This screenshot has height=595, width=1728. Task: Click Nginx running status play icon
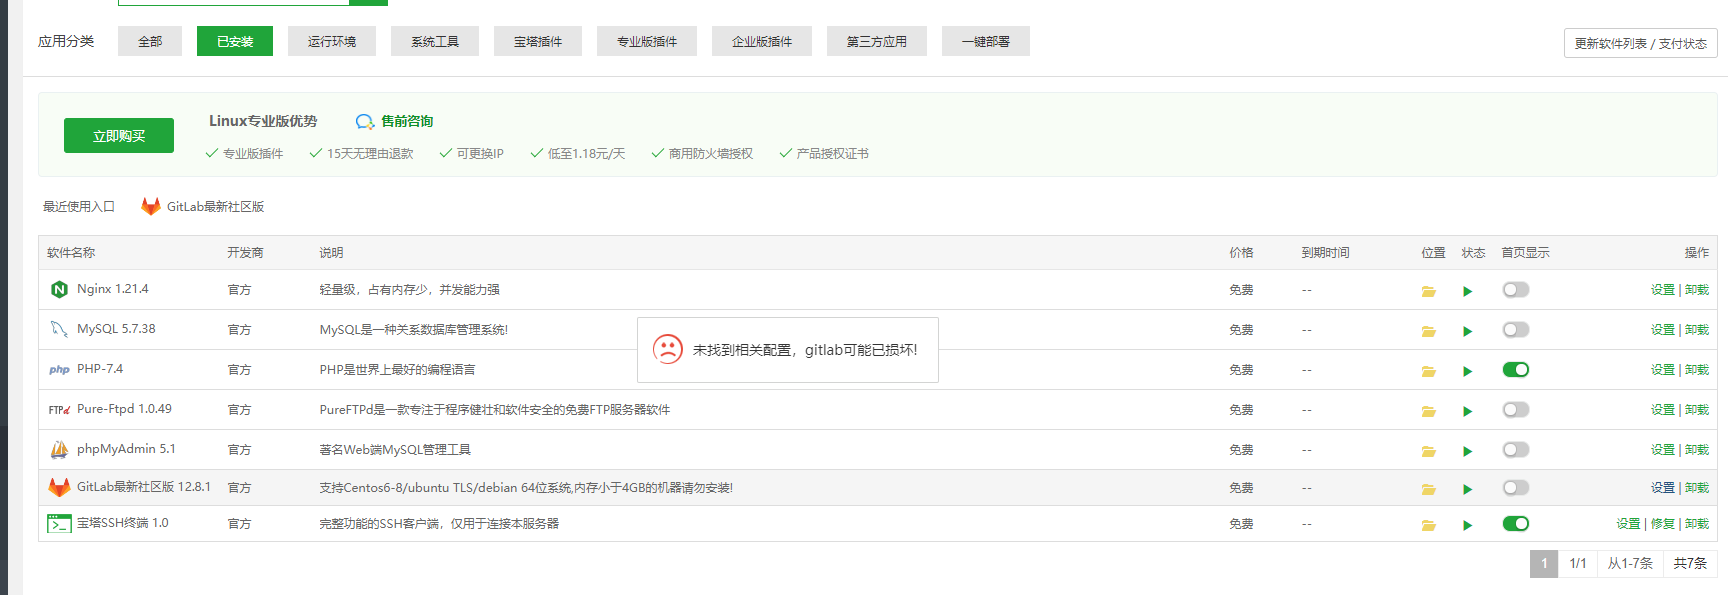pyautogui.click(x=1467, y=291)
